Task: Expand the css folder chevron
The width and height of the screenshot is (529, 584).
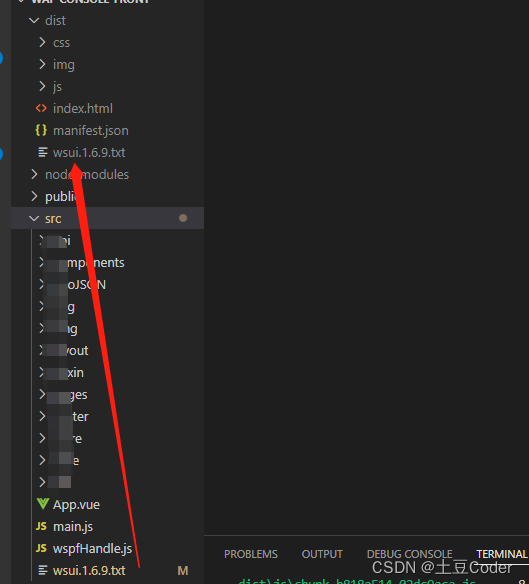Action: [x=42, y=42]
